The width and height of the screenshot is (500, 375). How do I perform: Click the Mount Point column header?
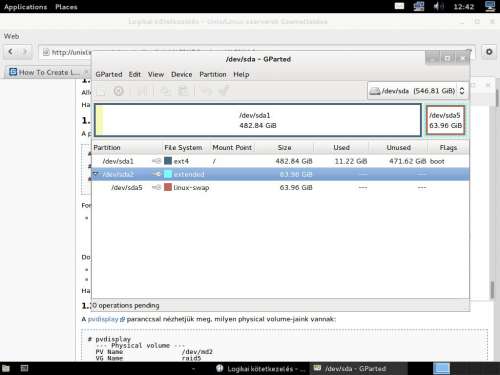pos(232,147)
